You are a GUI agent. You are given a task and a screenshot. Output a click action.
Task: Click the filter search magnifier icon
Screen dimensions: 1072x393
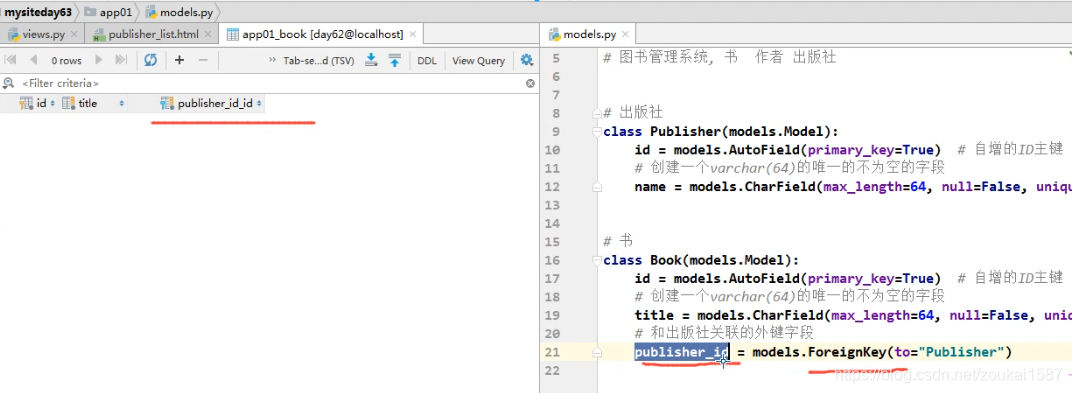tap(8, 83)
